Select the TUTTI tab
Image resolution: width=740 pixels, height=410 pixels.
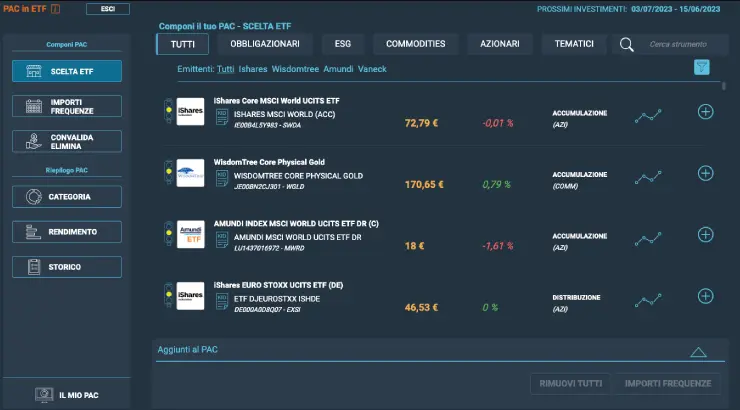[x=182, y=44]
